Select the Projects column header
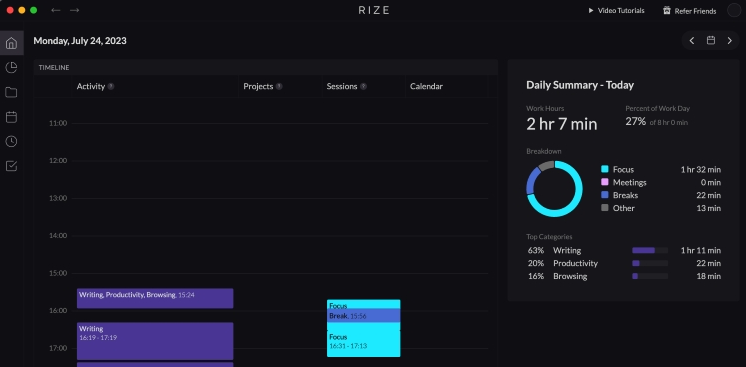This screenshot has width=746, height=367. pyautogui.click(x=258, y=87)
